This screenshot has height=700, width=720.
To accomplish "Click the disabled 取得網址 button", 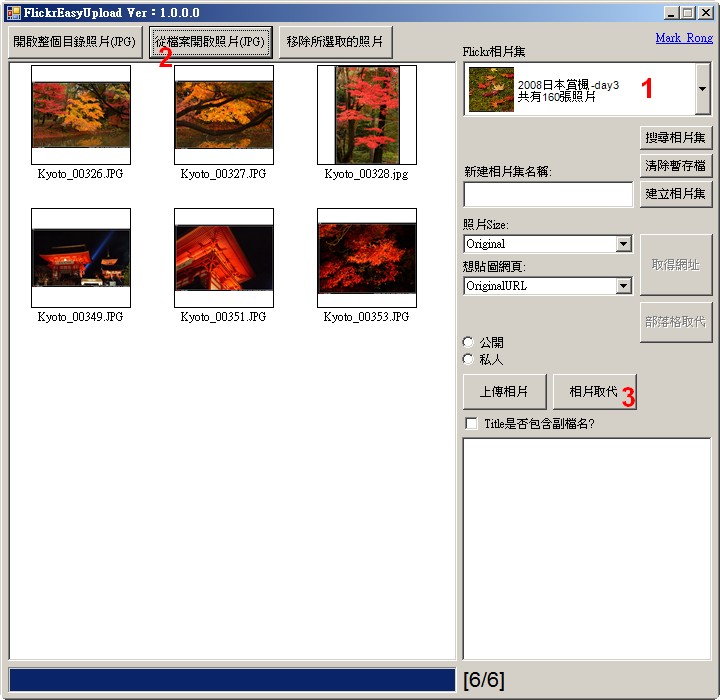I will pyautogui.click(x=675, y=265).
